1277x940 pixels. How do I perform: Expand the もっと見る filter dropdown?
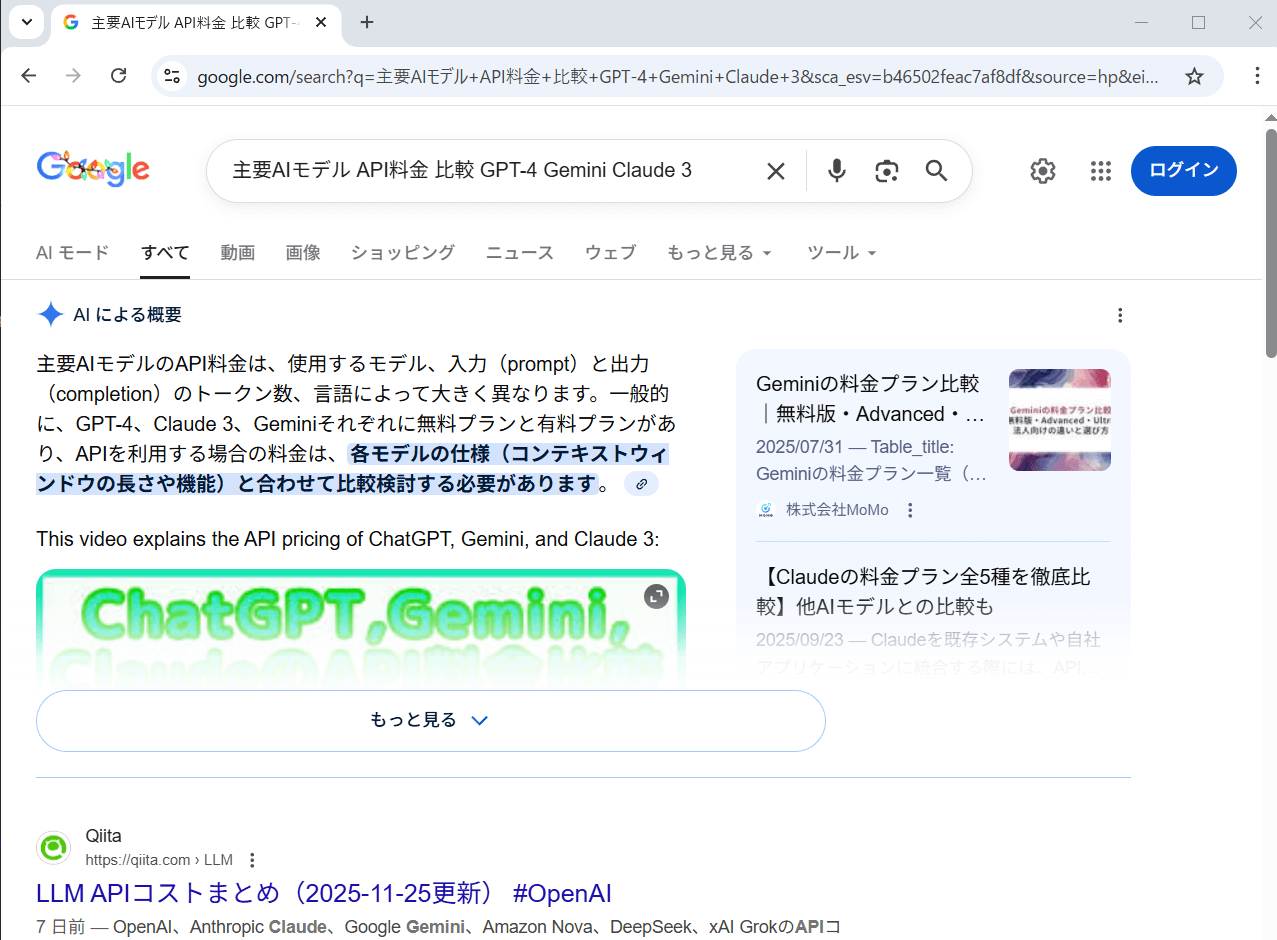pyautogui.click(x=719, y=253)
